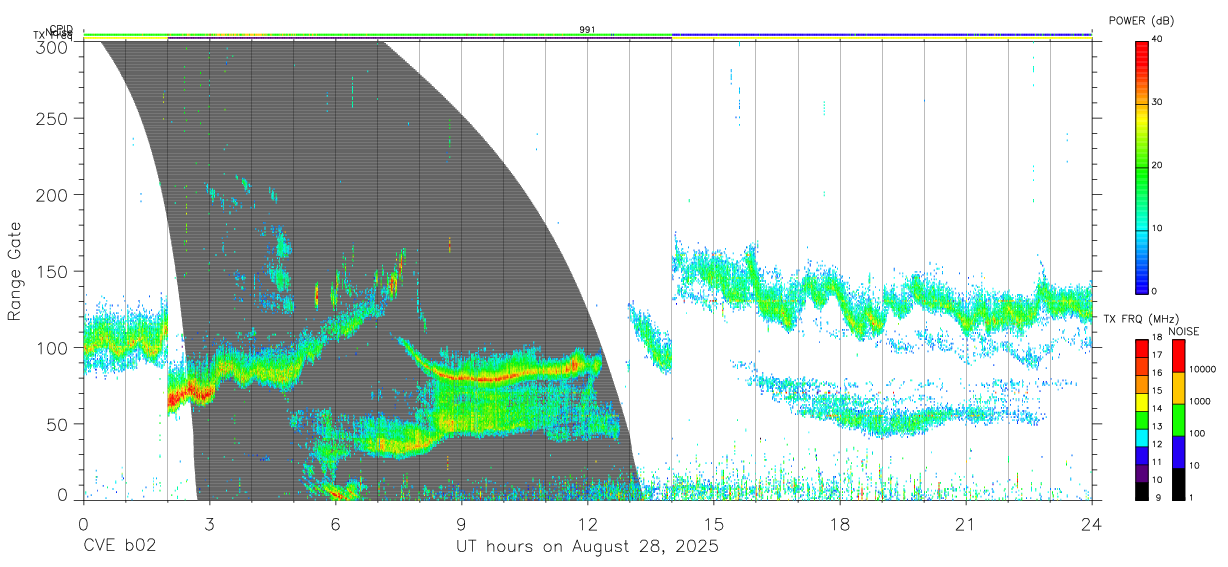This screenshot has height=567, width=1228.
Task: Select the green 13–14 MHz TX FRQ block
Action: pos(1142,420)
